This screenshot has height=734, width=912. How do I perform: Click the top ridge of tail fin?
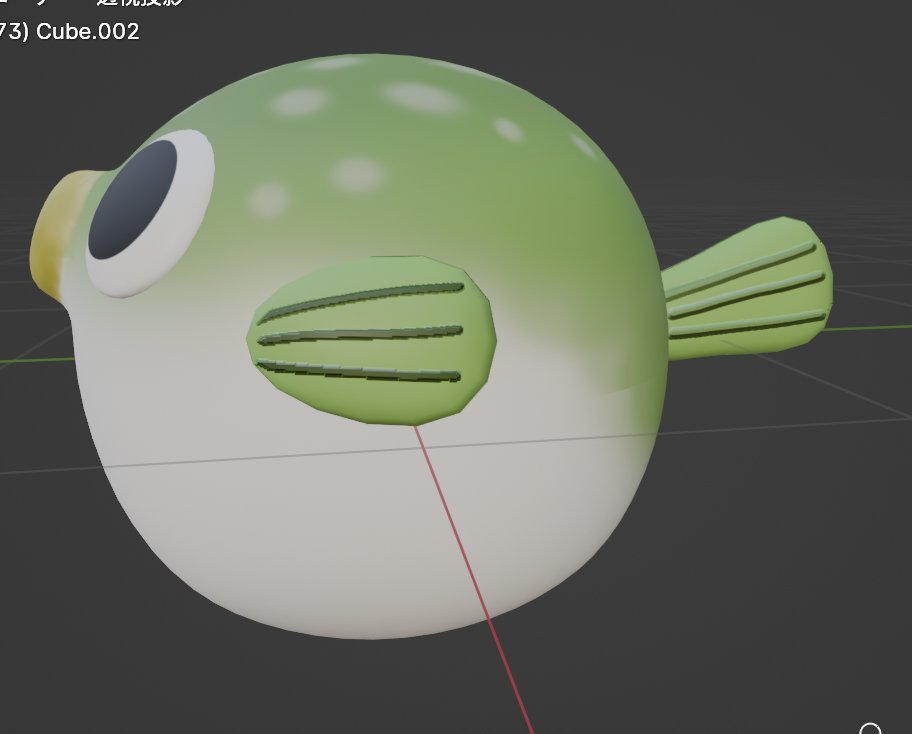(x=740, y=268)
